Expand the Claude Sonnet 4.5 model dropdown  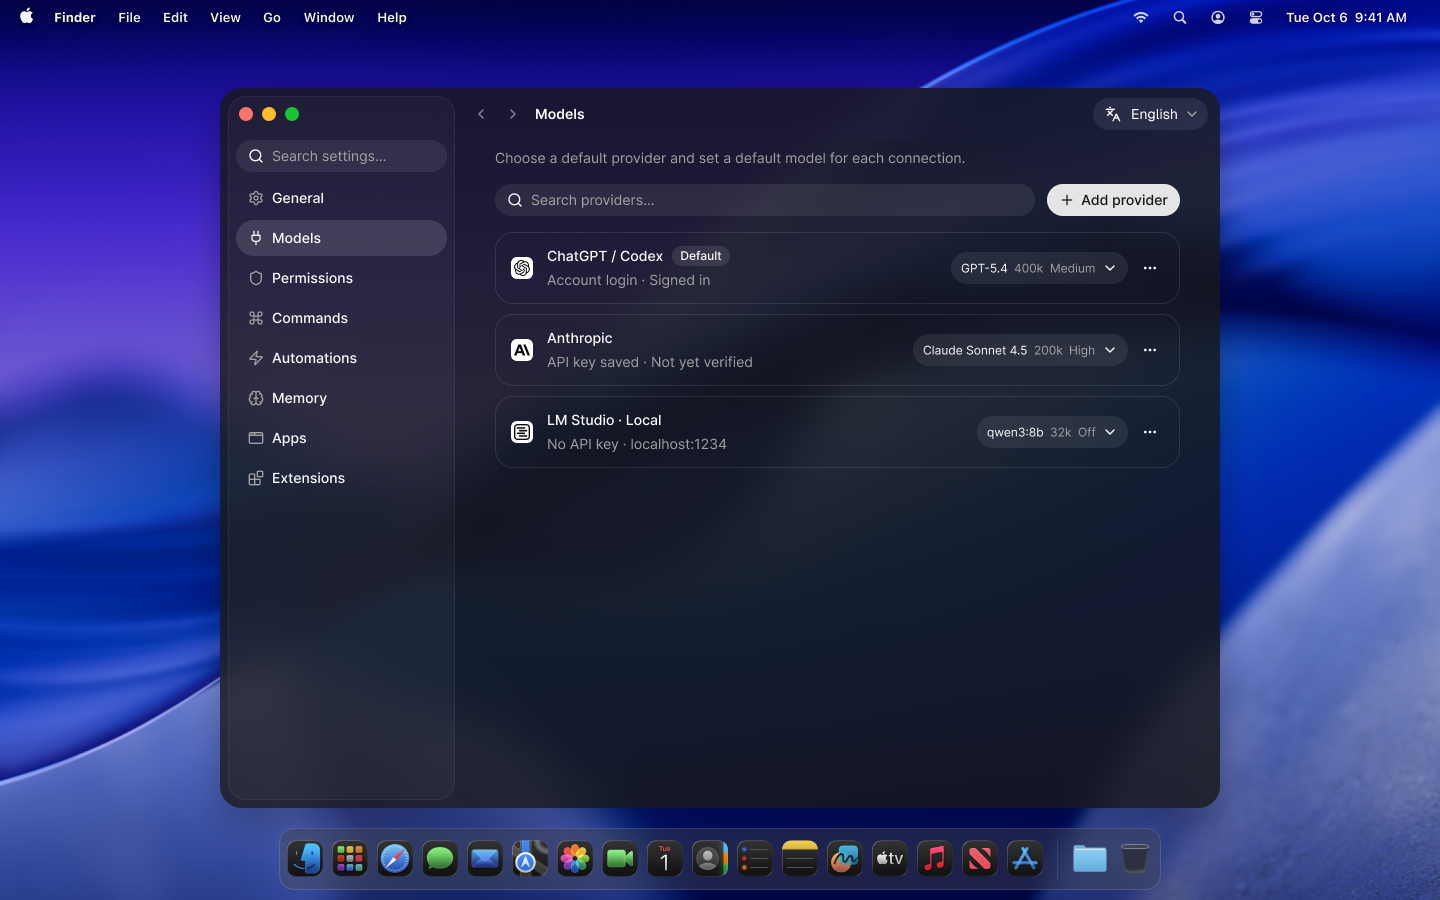point(1020,350)
